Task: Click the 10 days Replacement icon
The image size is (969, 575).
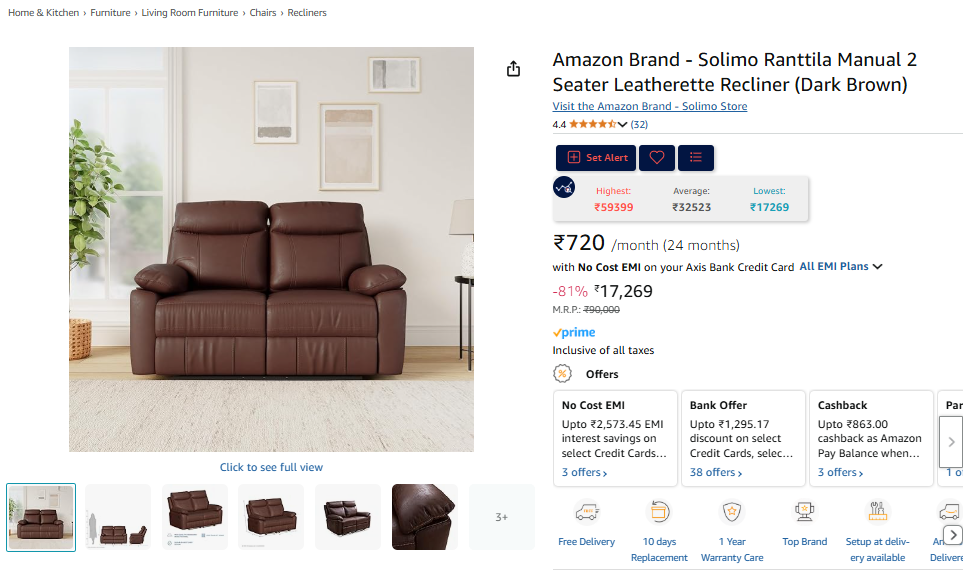Action: pyautogui.click(x=659, y=513)
